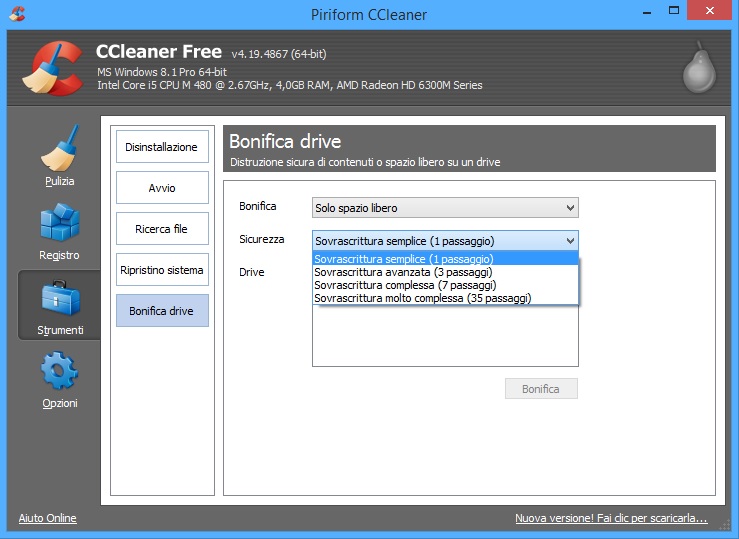Open the Opzioni gear settings
Screen dimensions: 739x539
coord(59,380)
